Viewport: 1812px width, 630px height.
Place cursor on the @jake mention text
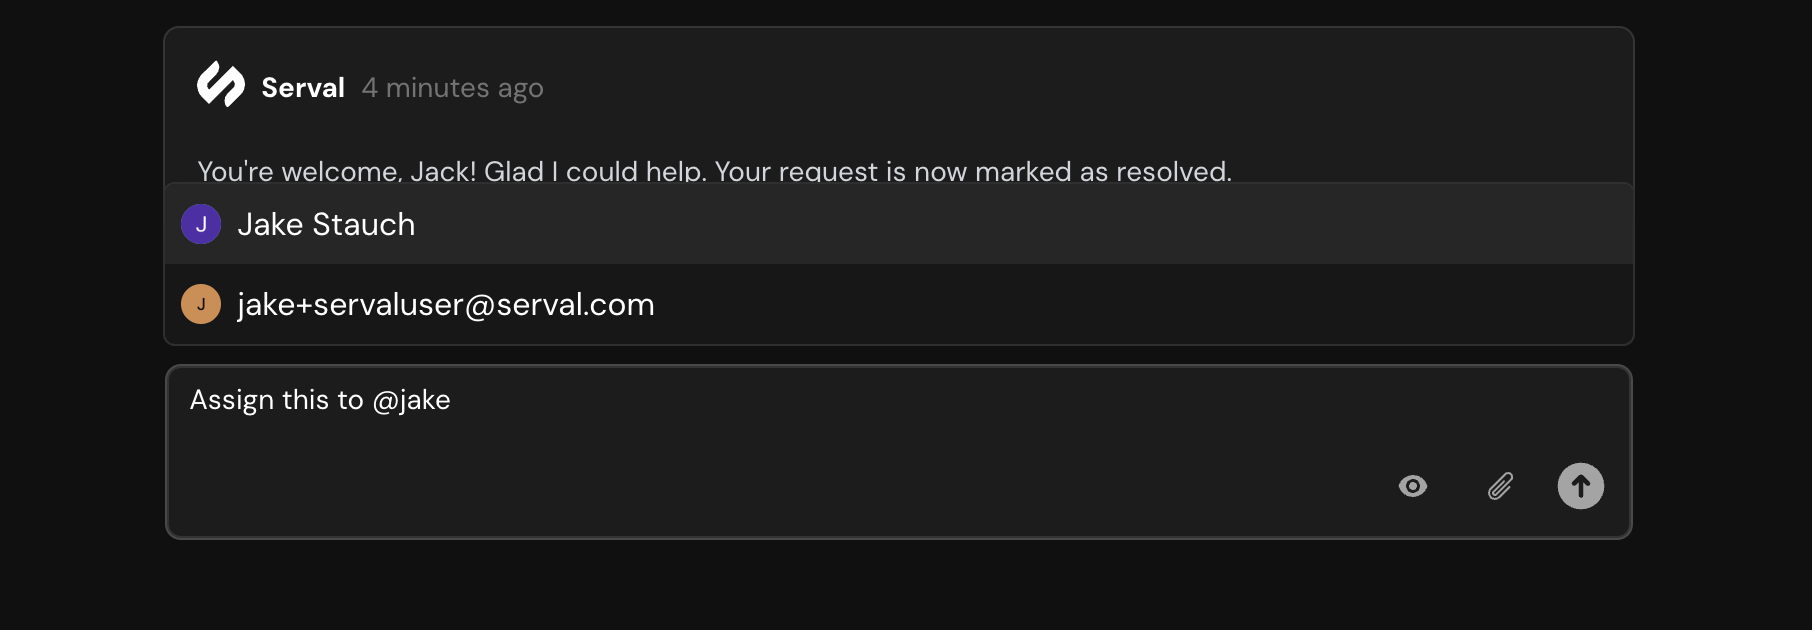click(x=411, y=400)
